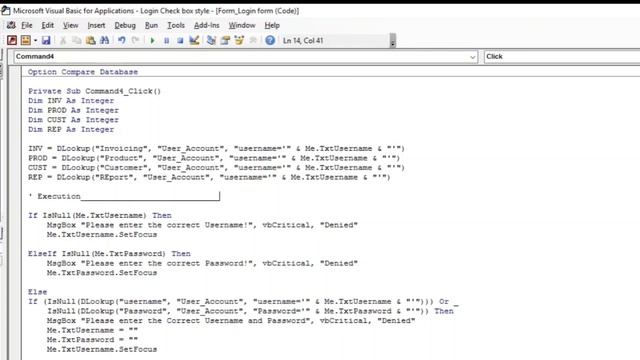Open the Run menu
The width and height of the screenshot is (640, 360).
point(151,25)
